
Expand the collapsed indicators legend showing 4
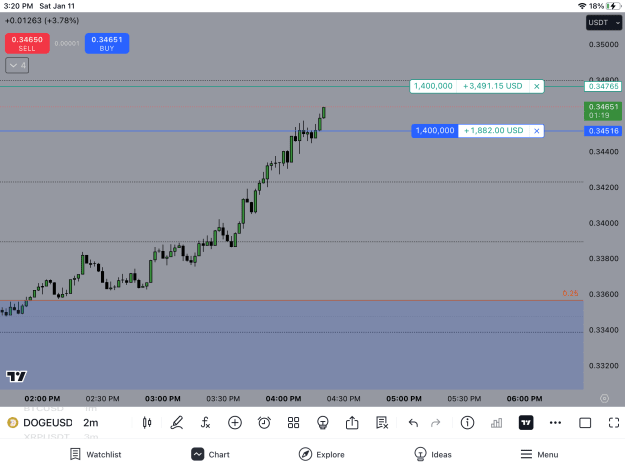(x=17, y=65)
